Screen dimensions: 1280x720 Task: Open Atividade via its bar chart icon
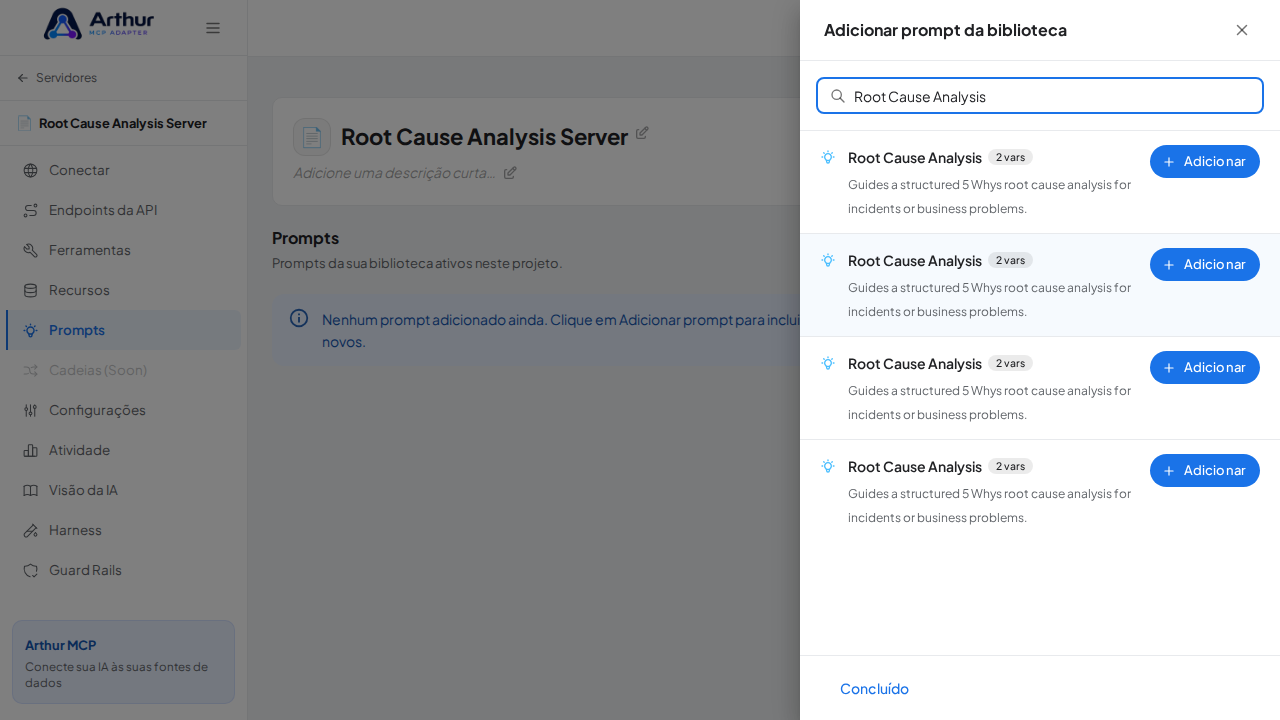point(30,450)
